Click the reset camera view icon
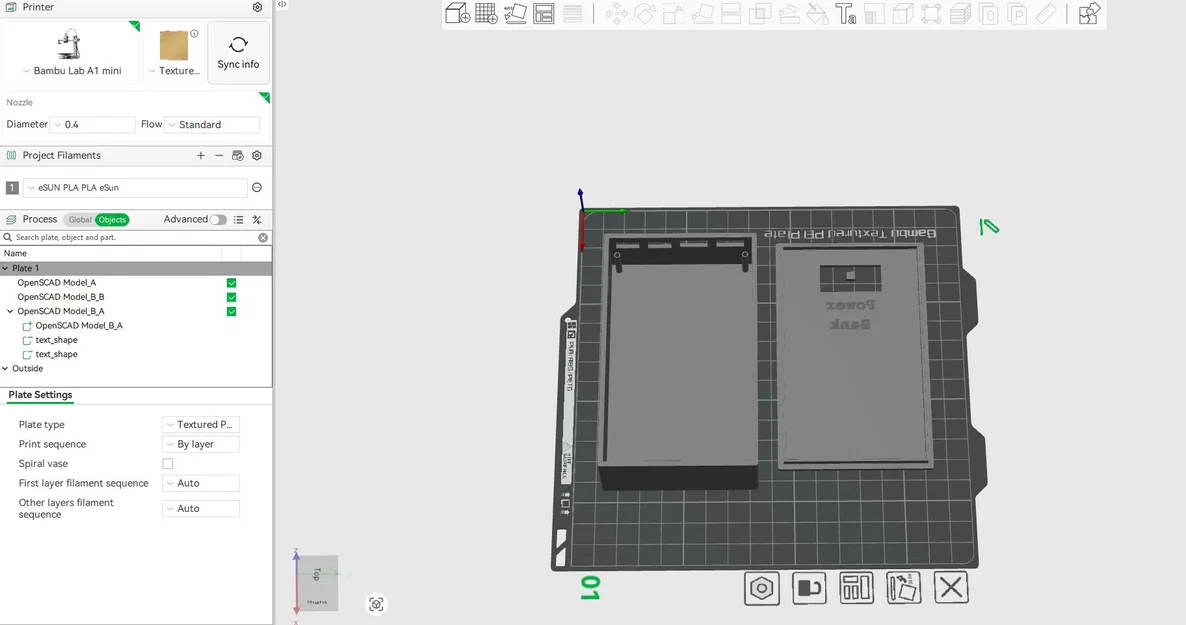The height and width of the screenshot is (625, 1186). (376, 604)
